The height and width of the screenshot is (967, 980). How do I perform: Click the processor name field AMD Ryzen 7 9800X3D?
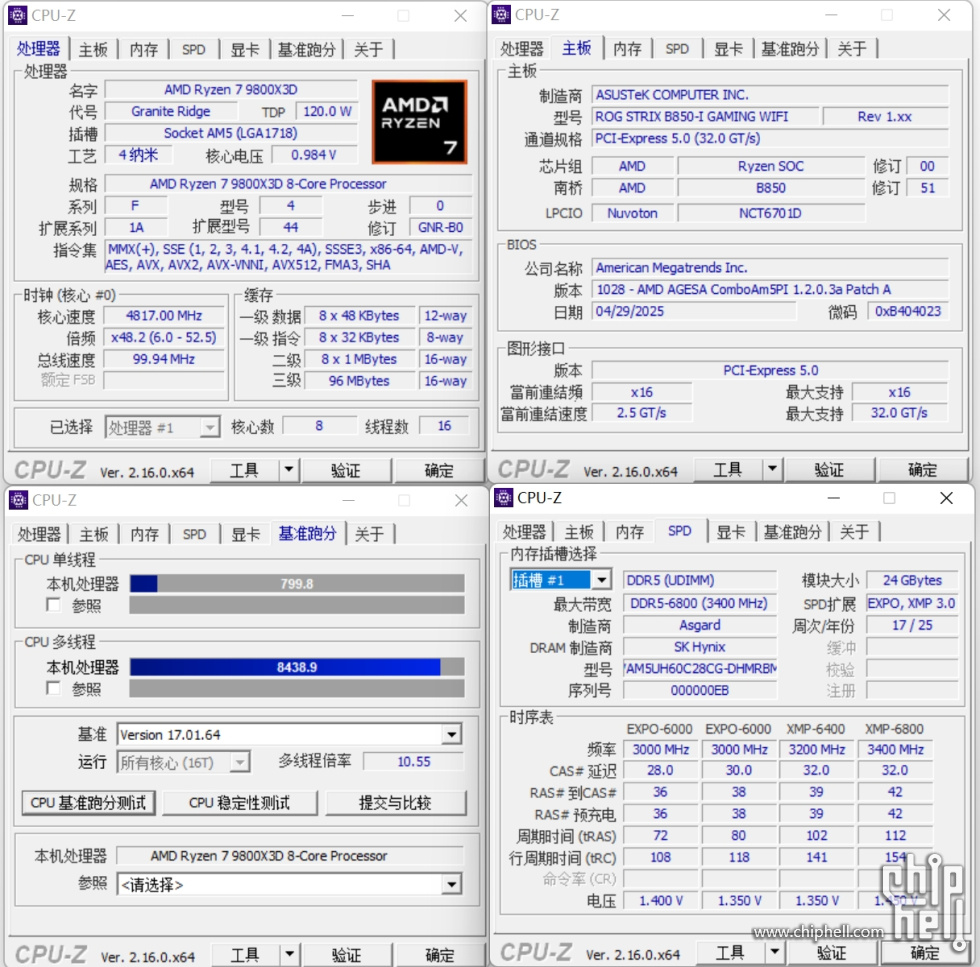[x=231, y=89]
